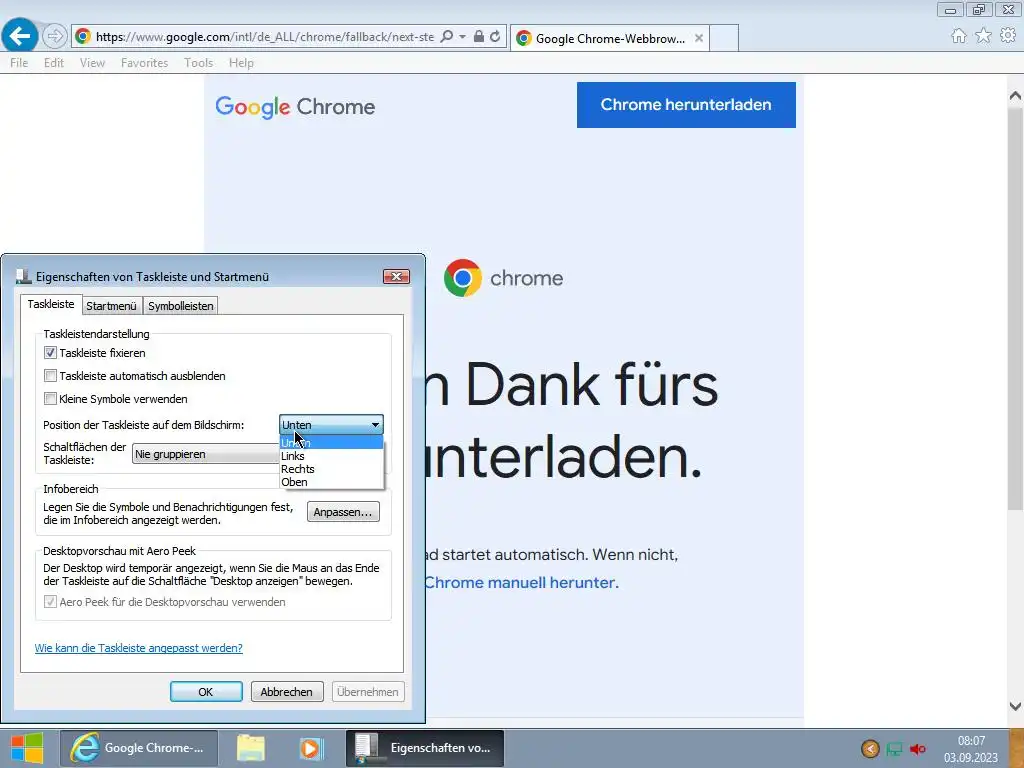Click the URL address field
Screen dimensions: 1024x768
pos(264,37)
